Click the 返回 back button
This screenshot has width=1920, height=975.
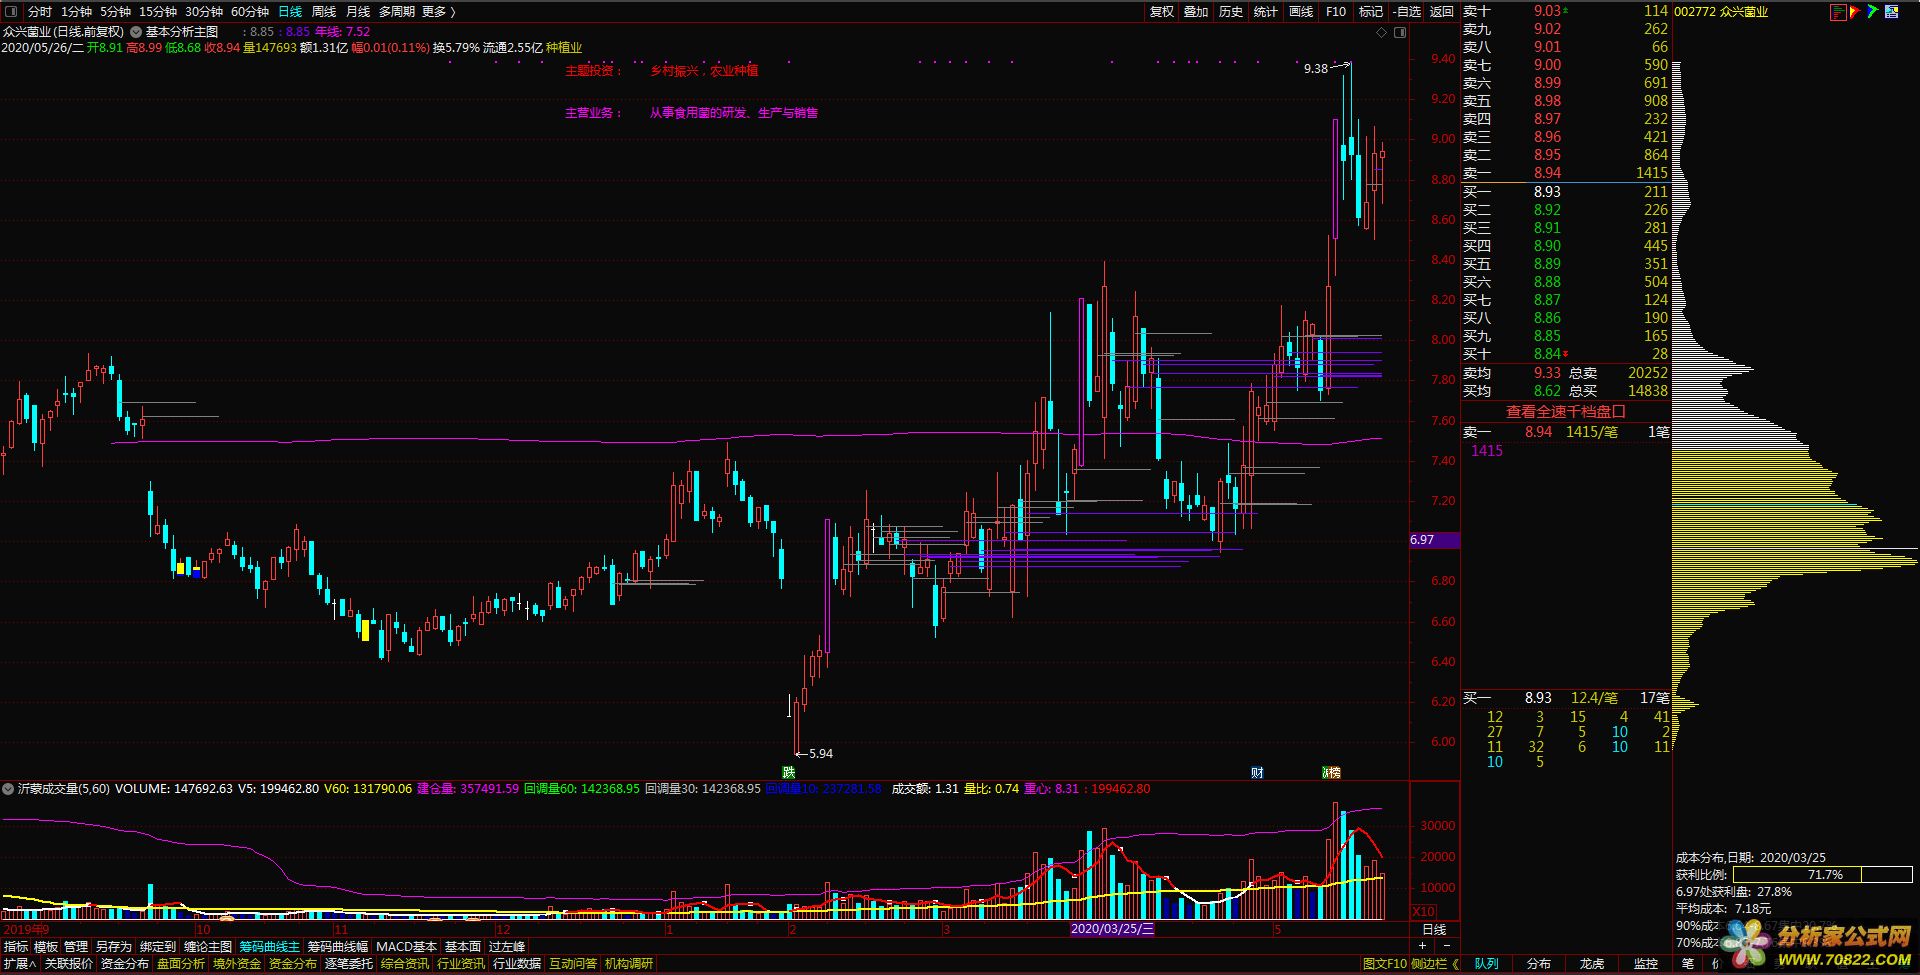[x=1442, y=12]
